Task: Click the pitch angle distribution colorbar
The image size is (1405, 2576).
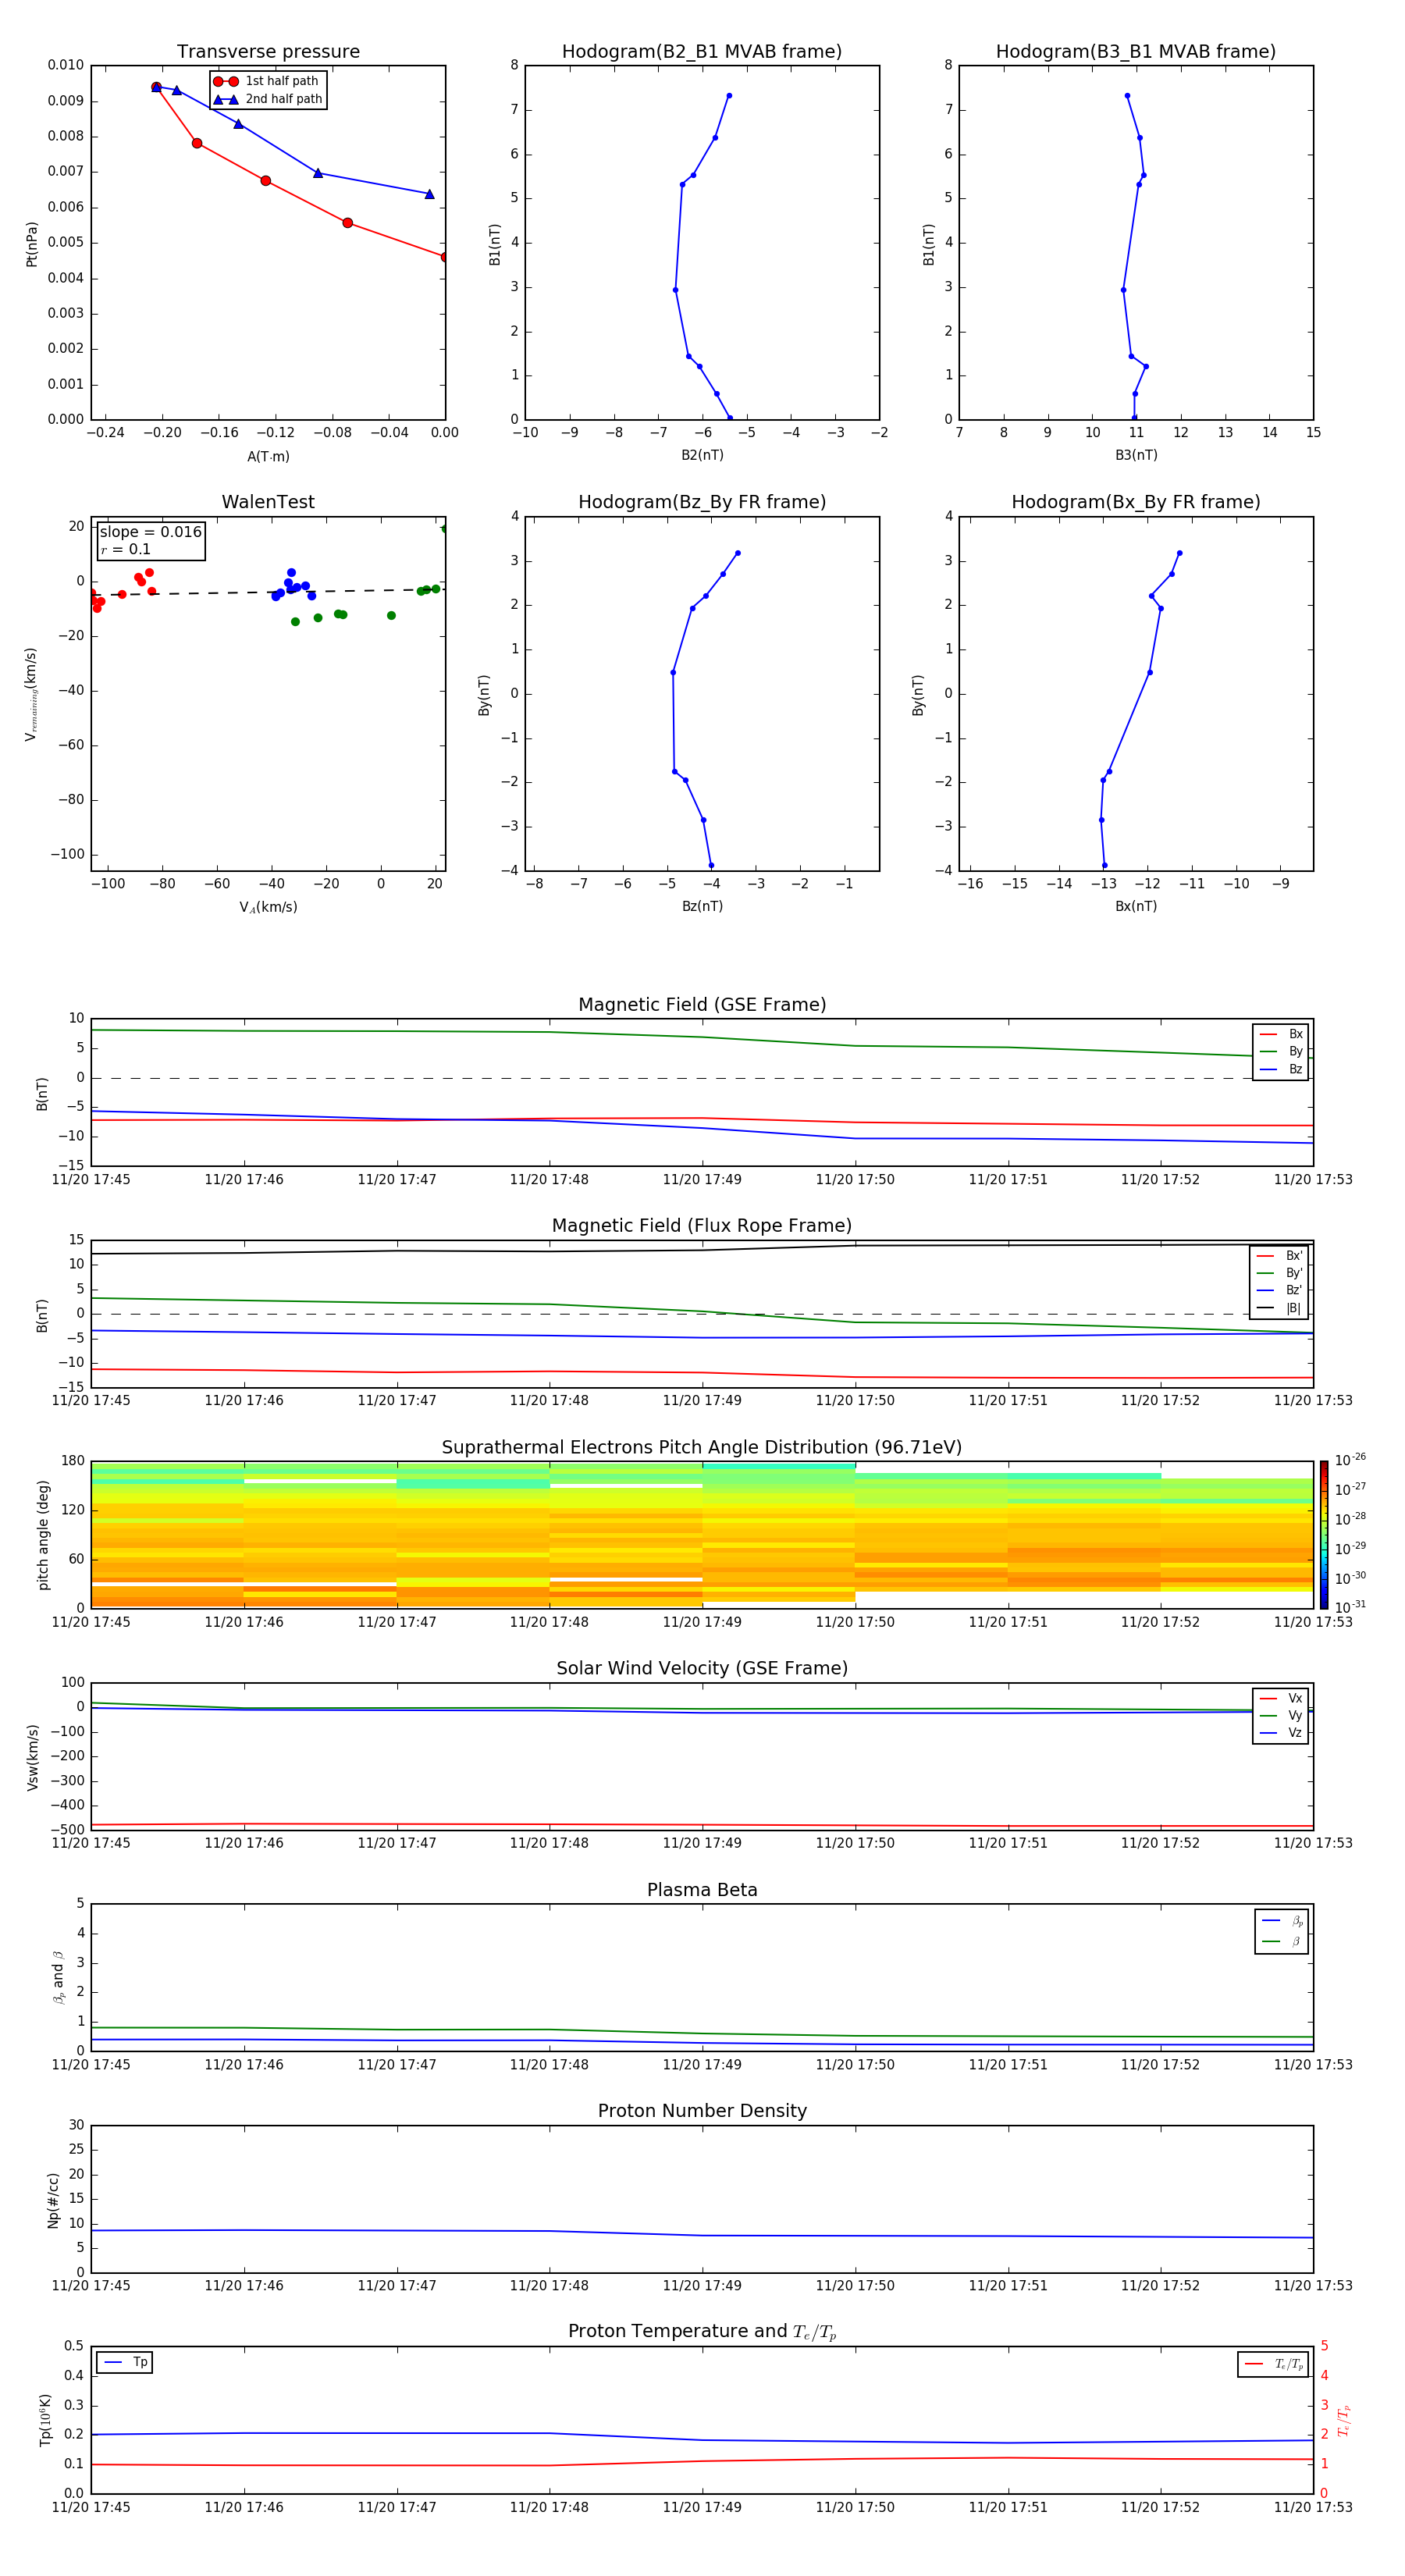Action: [x=1323, y=1534]
